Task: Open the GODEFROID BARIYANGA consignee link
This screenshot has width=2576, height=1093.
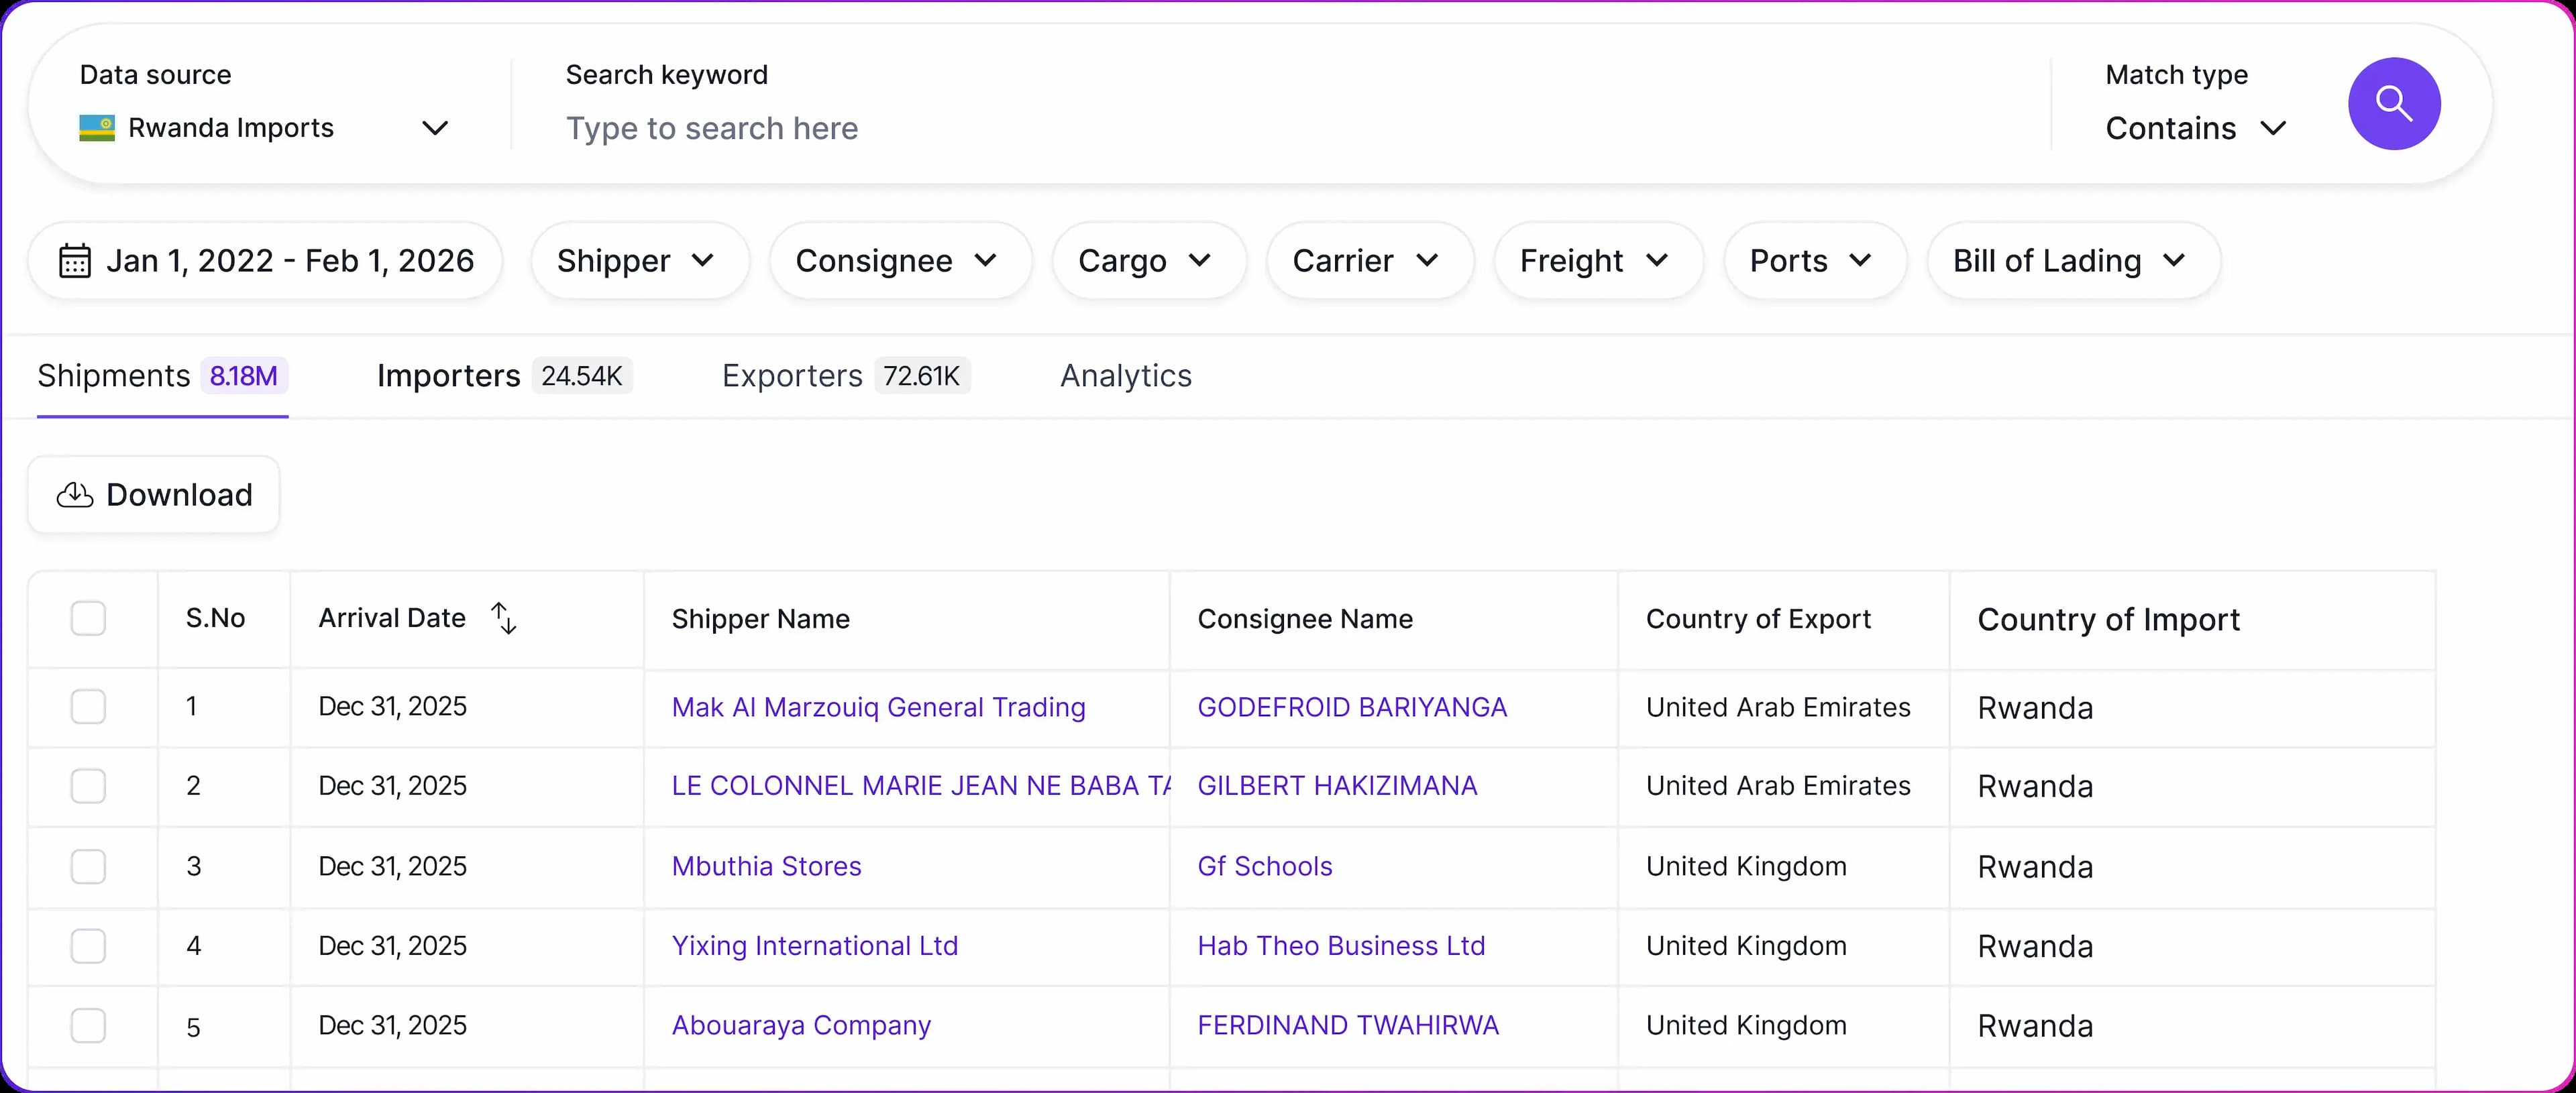Action: (x=1351, y=707)
